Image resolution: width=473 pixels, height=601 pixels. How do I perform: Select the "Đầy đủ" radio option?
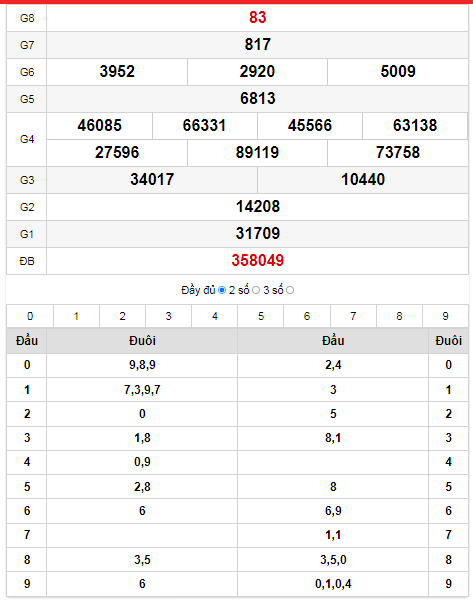click(x=222, y=291)
